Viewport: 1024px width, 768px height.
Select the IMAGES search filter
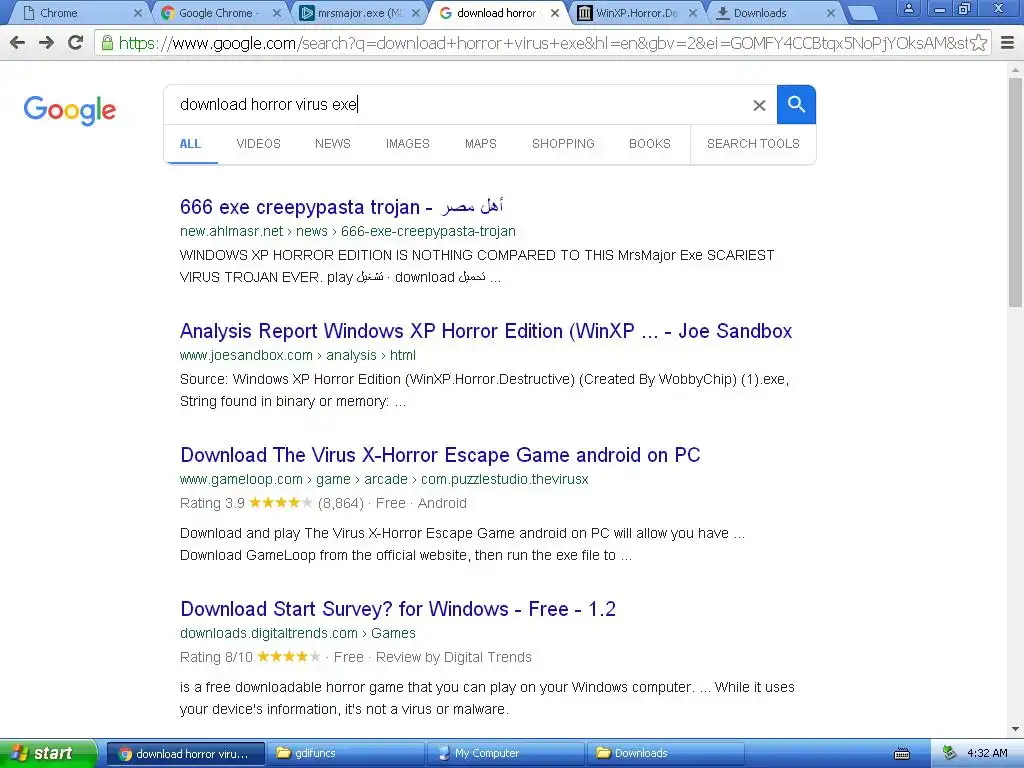(x=408, y=144)
